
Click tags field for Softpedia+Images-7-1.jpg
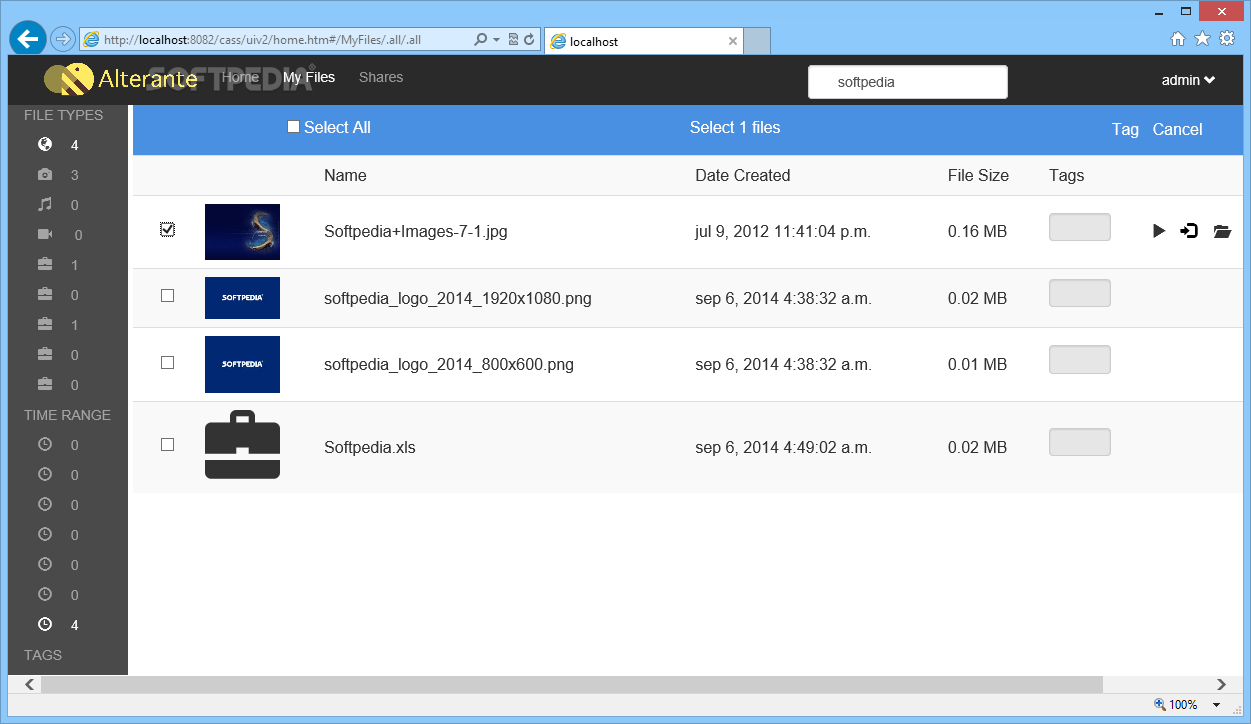pos(1079,227)
